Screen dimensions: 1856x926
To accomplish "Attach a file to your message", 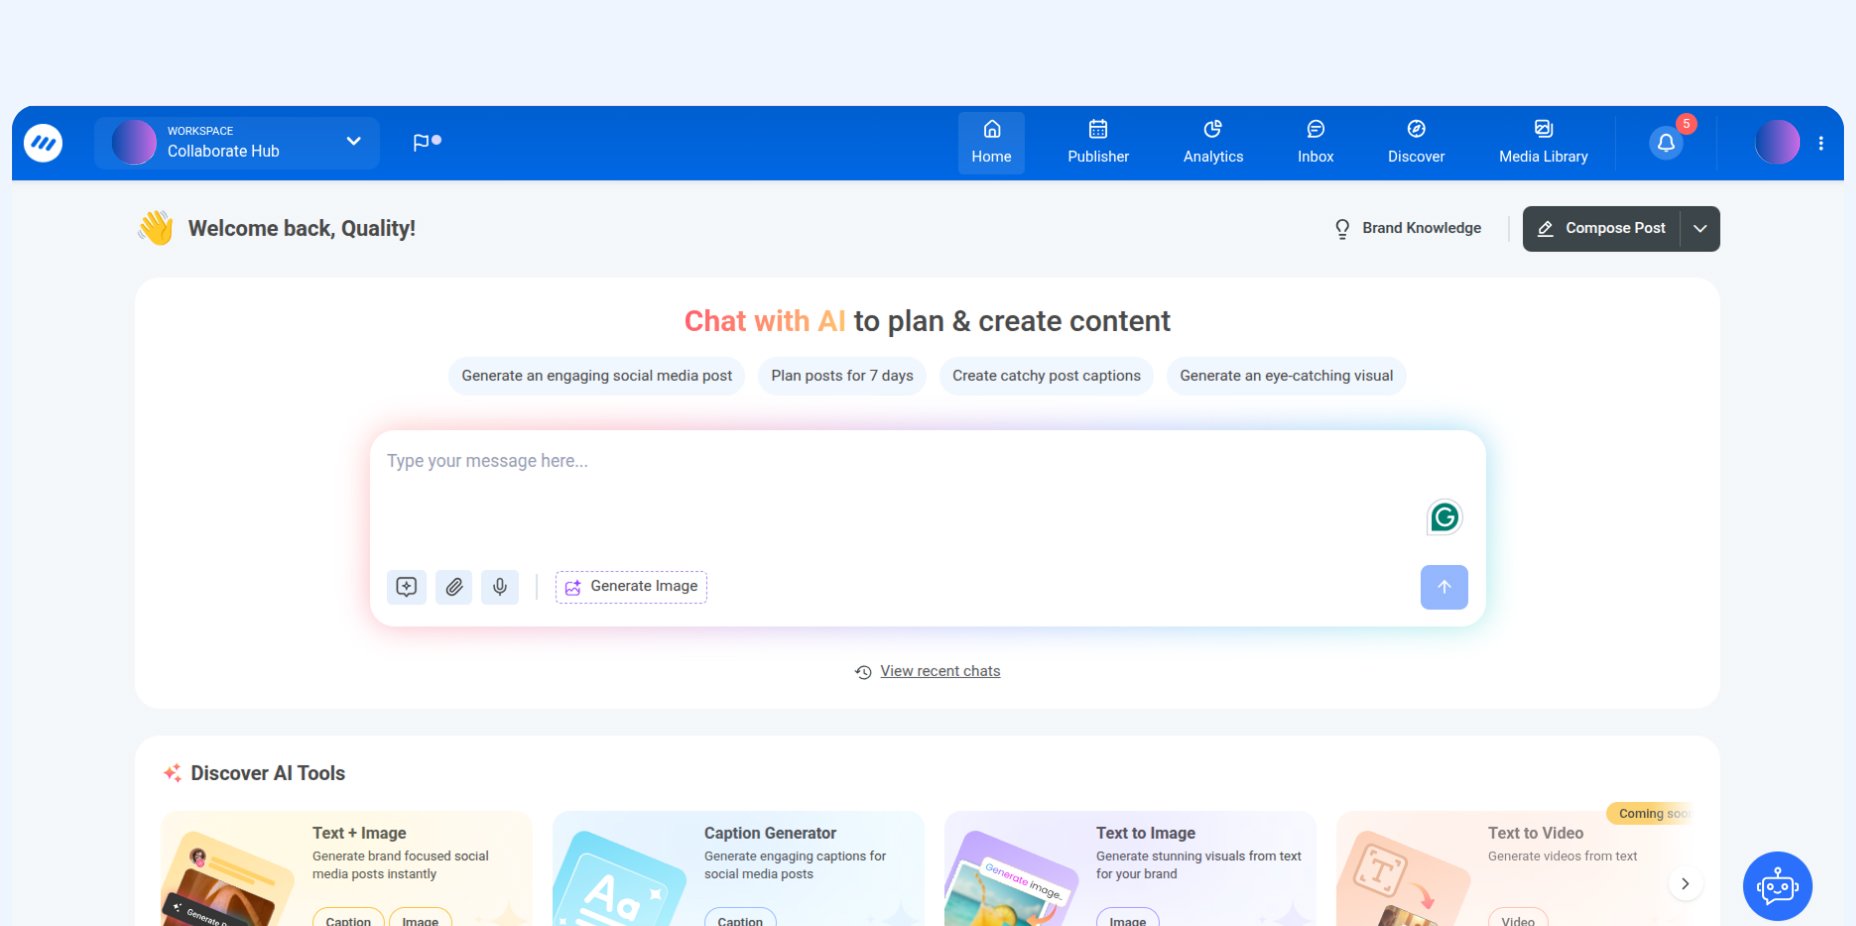I will [x=453, y=587].
